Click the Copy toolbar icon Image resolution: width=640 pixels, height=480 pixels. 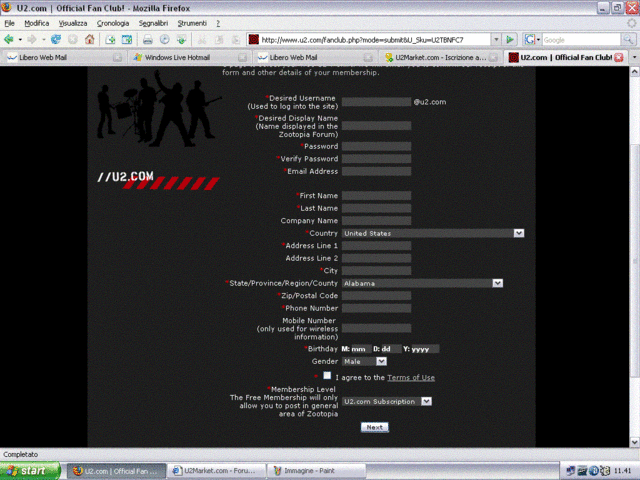point(219,40)
